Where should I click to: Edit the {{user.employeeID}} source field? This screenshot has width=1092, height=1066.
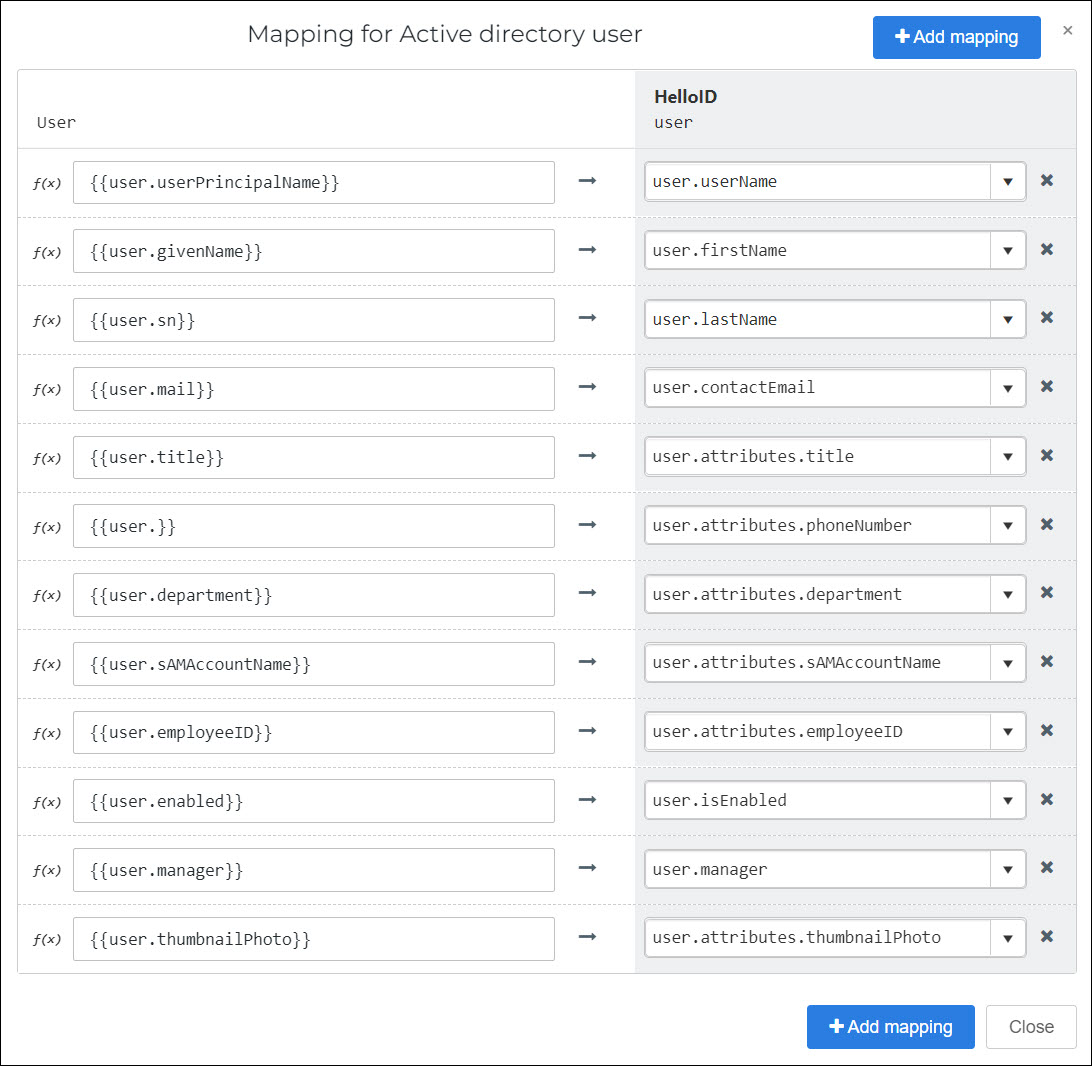point(313,732)
